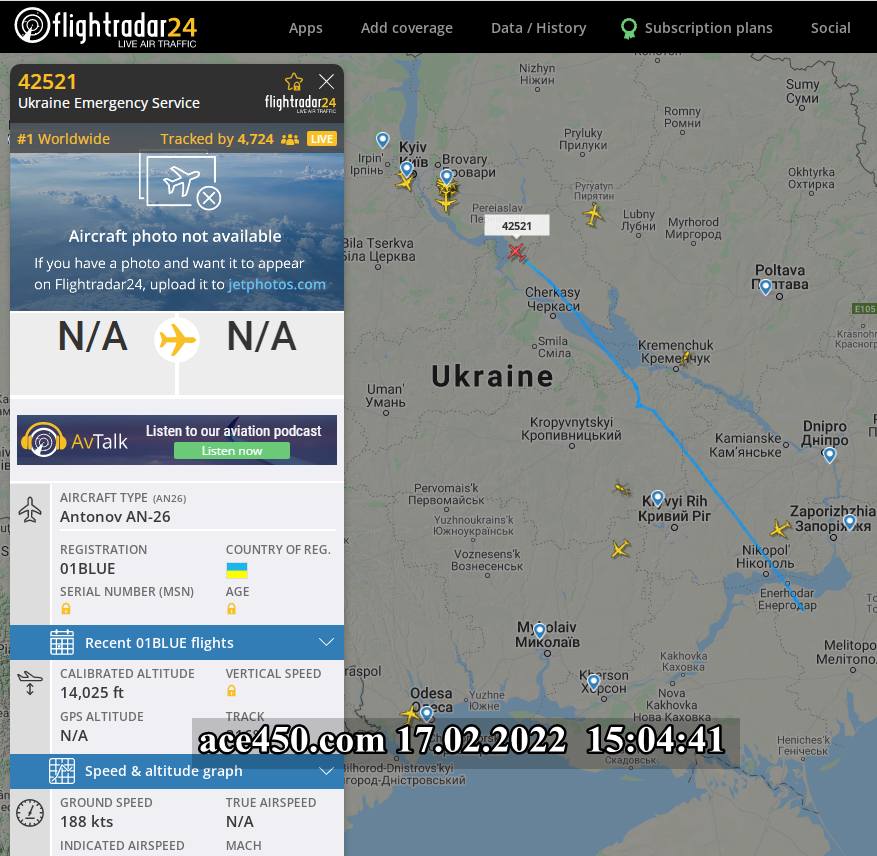The height and width of the screenshot is (856, 877).
Task: Click the LIVE badge in flight panel
Action: pos(322,139)
